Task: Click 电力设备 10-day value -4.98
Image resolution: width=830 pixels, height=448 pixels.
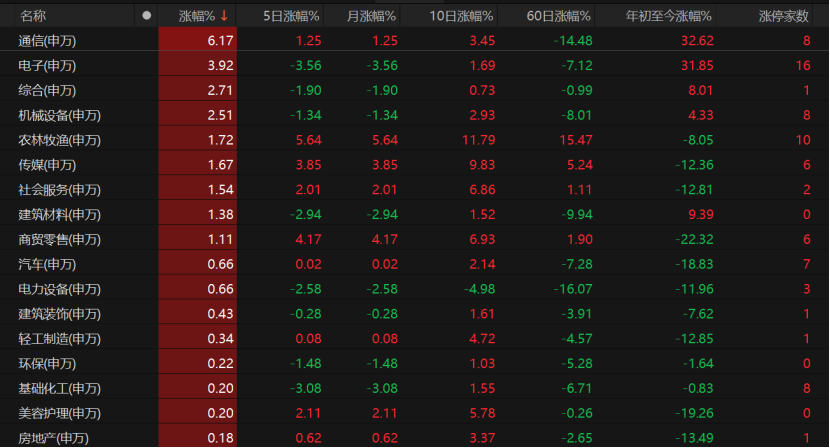Action: coord(479,289)
